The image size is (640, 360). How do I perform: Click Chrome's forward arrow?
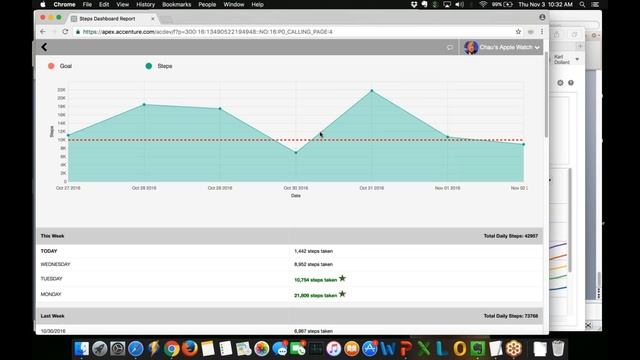pyautogui.click(x=54, y=31)
